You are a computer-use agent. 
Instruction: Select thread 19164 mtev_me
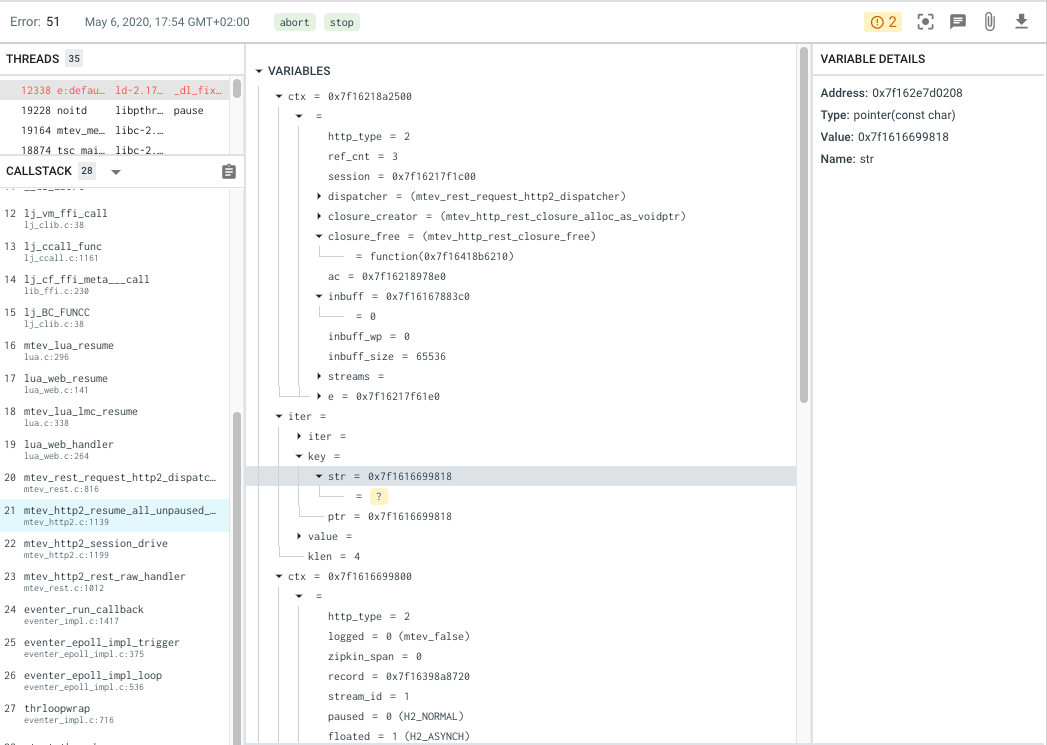(x=115, y=130)
